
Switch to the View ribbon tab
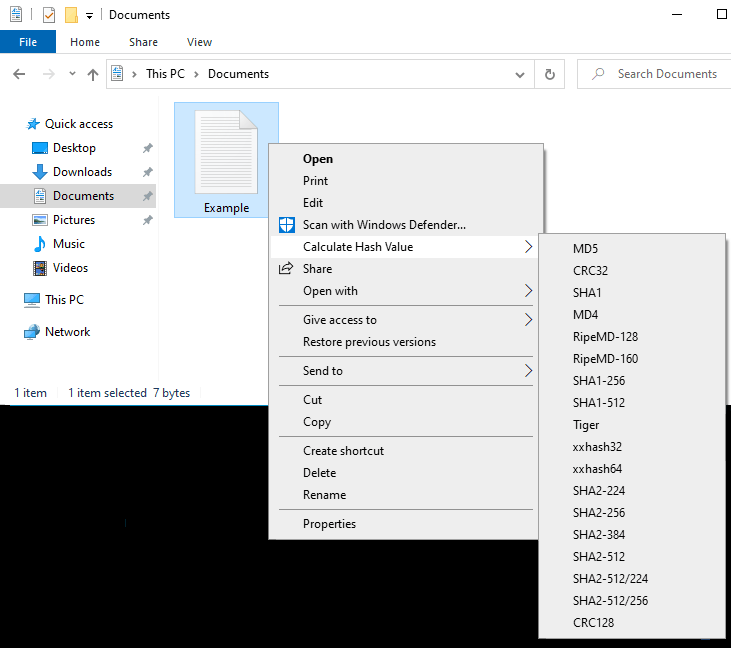coord(199,42)
